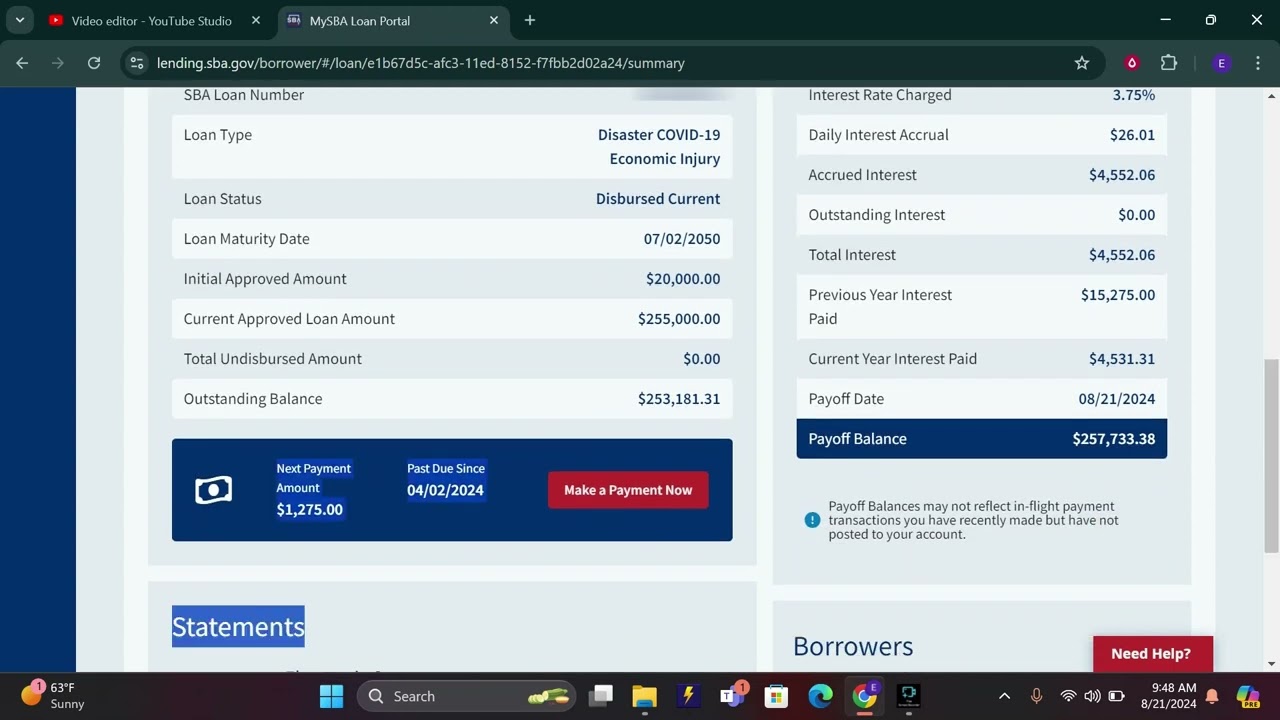Open Task View on the taskbar

(601, 696)
